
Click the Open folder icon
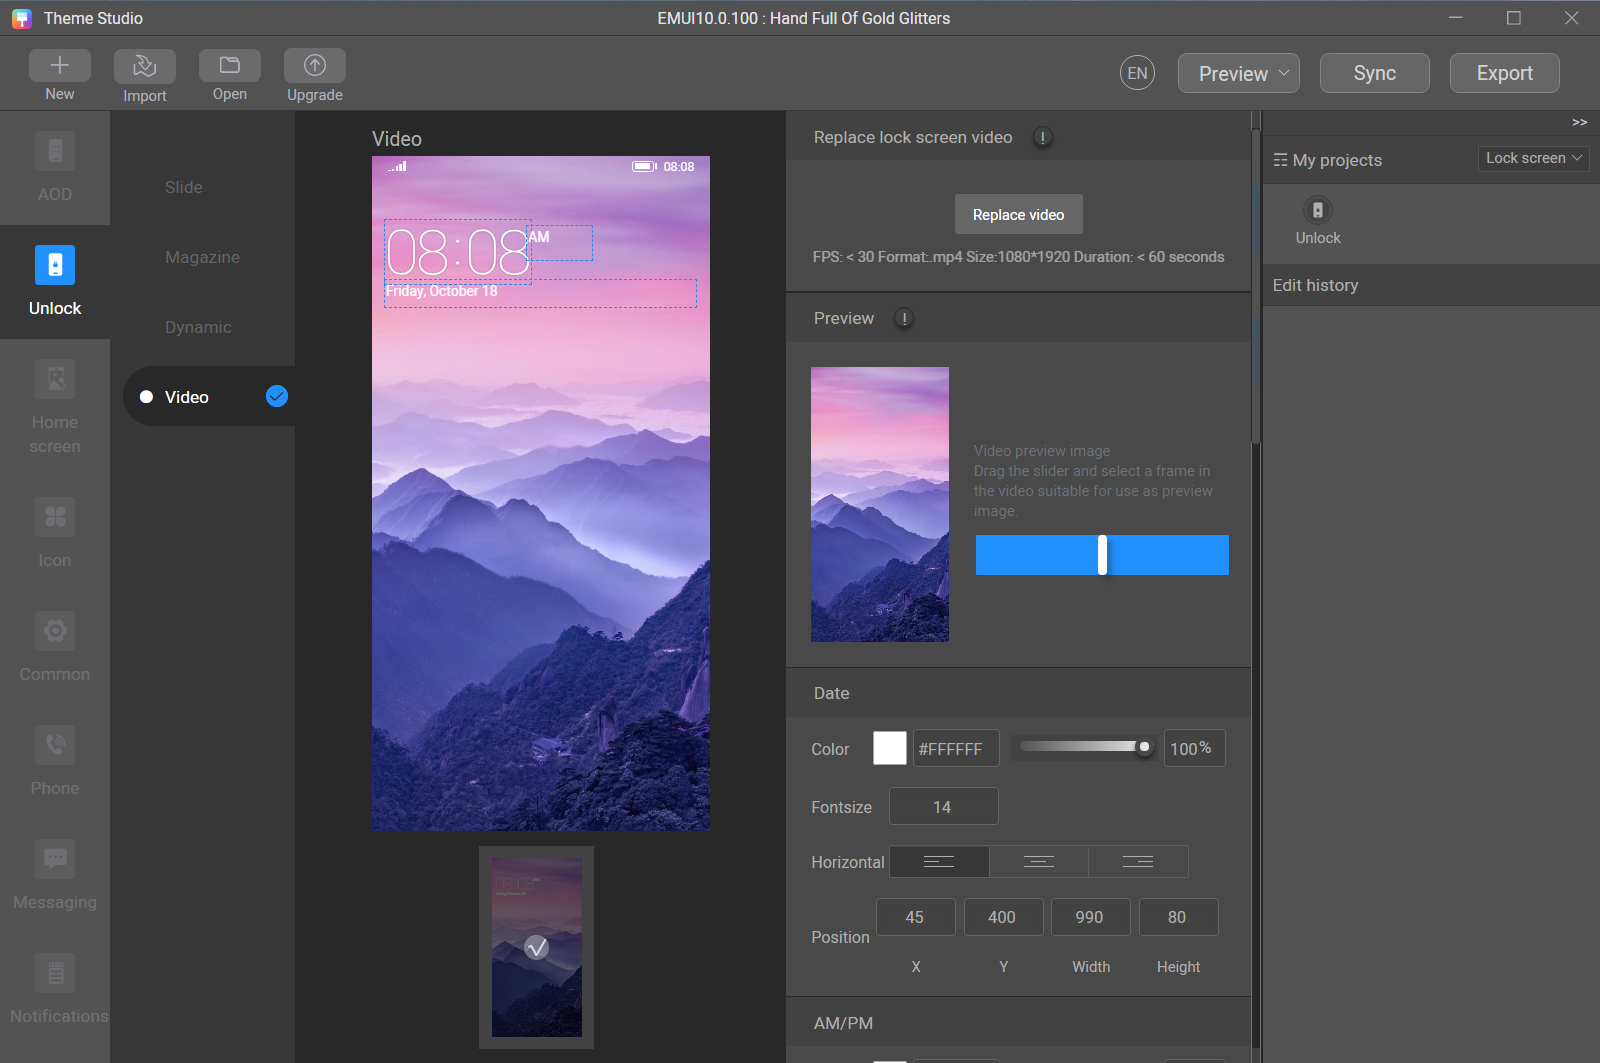point(230,66)
